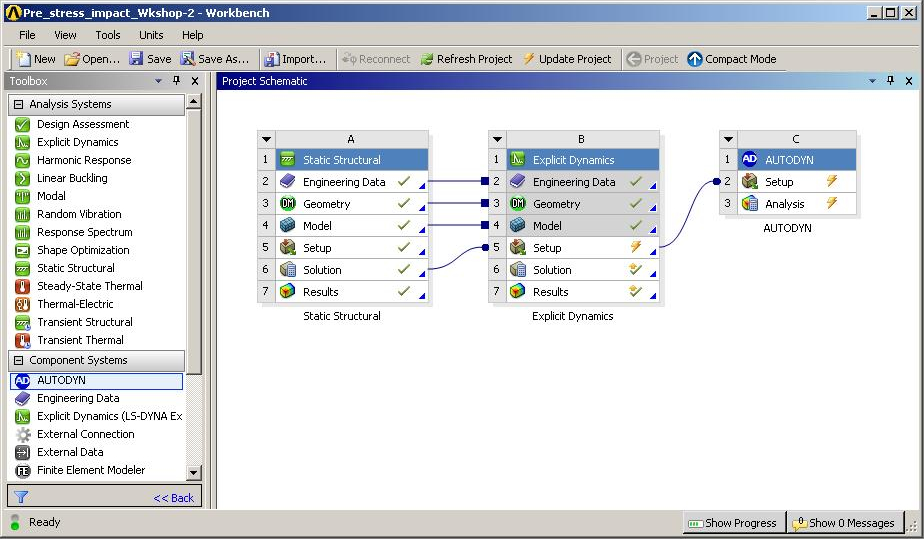This screenshot has height=539, width=924.
Task: Select Finite Element Modeler icon
Action: click(x=22, y=471)
